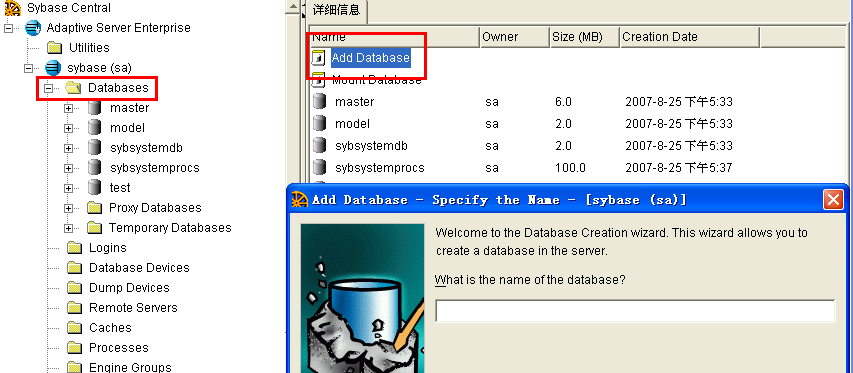Click the Adaptive Server Enterprise icon
This screenshot has height=373, width=853.
coord(33,28)
